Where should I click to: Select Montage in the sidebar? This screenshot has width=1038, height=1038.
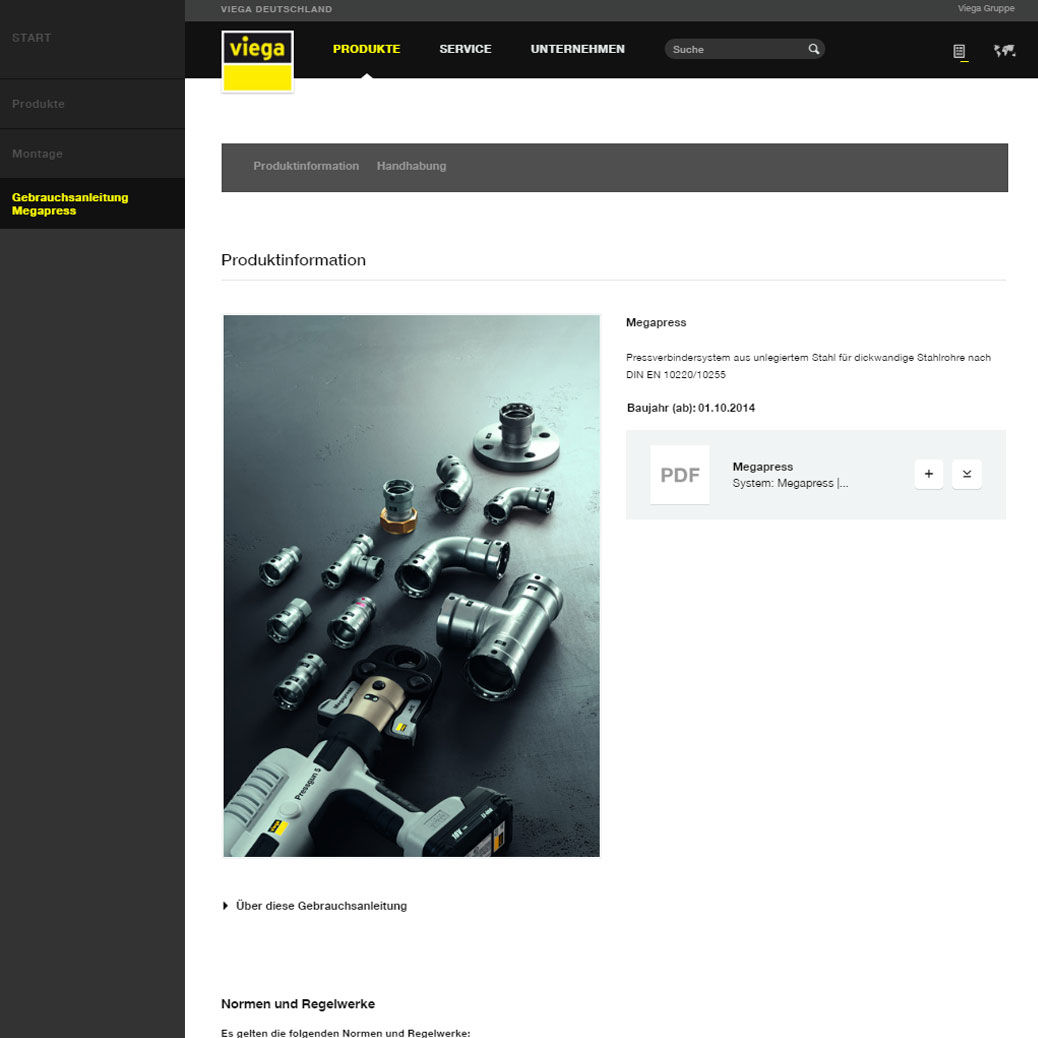click(x=93, y=154)
